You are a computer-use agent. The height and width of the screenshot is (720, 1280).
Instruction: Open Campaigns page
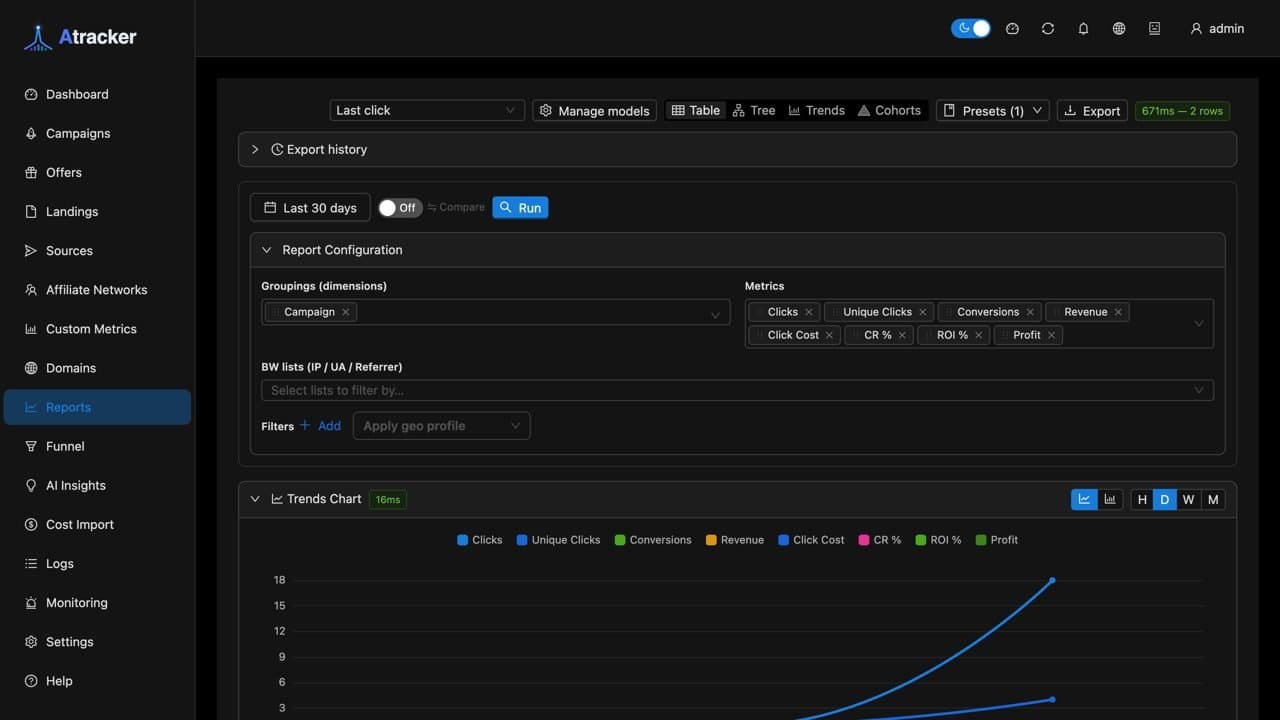(x=97, y=133)
